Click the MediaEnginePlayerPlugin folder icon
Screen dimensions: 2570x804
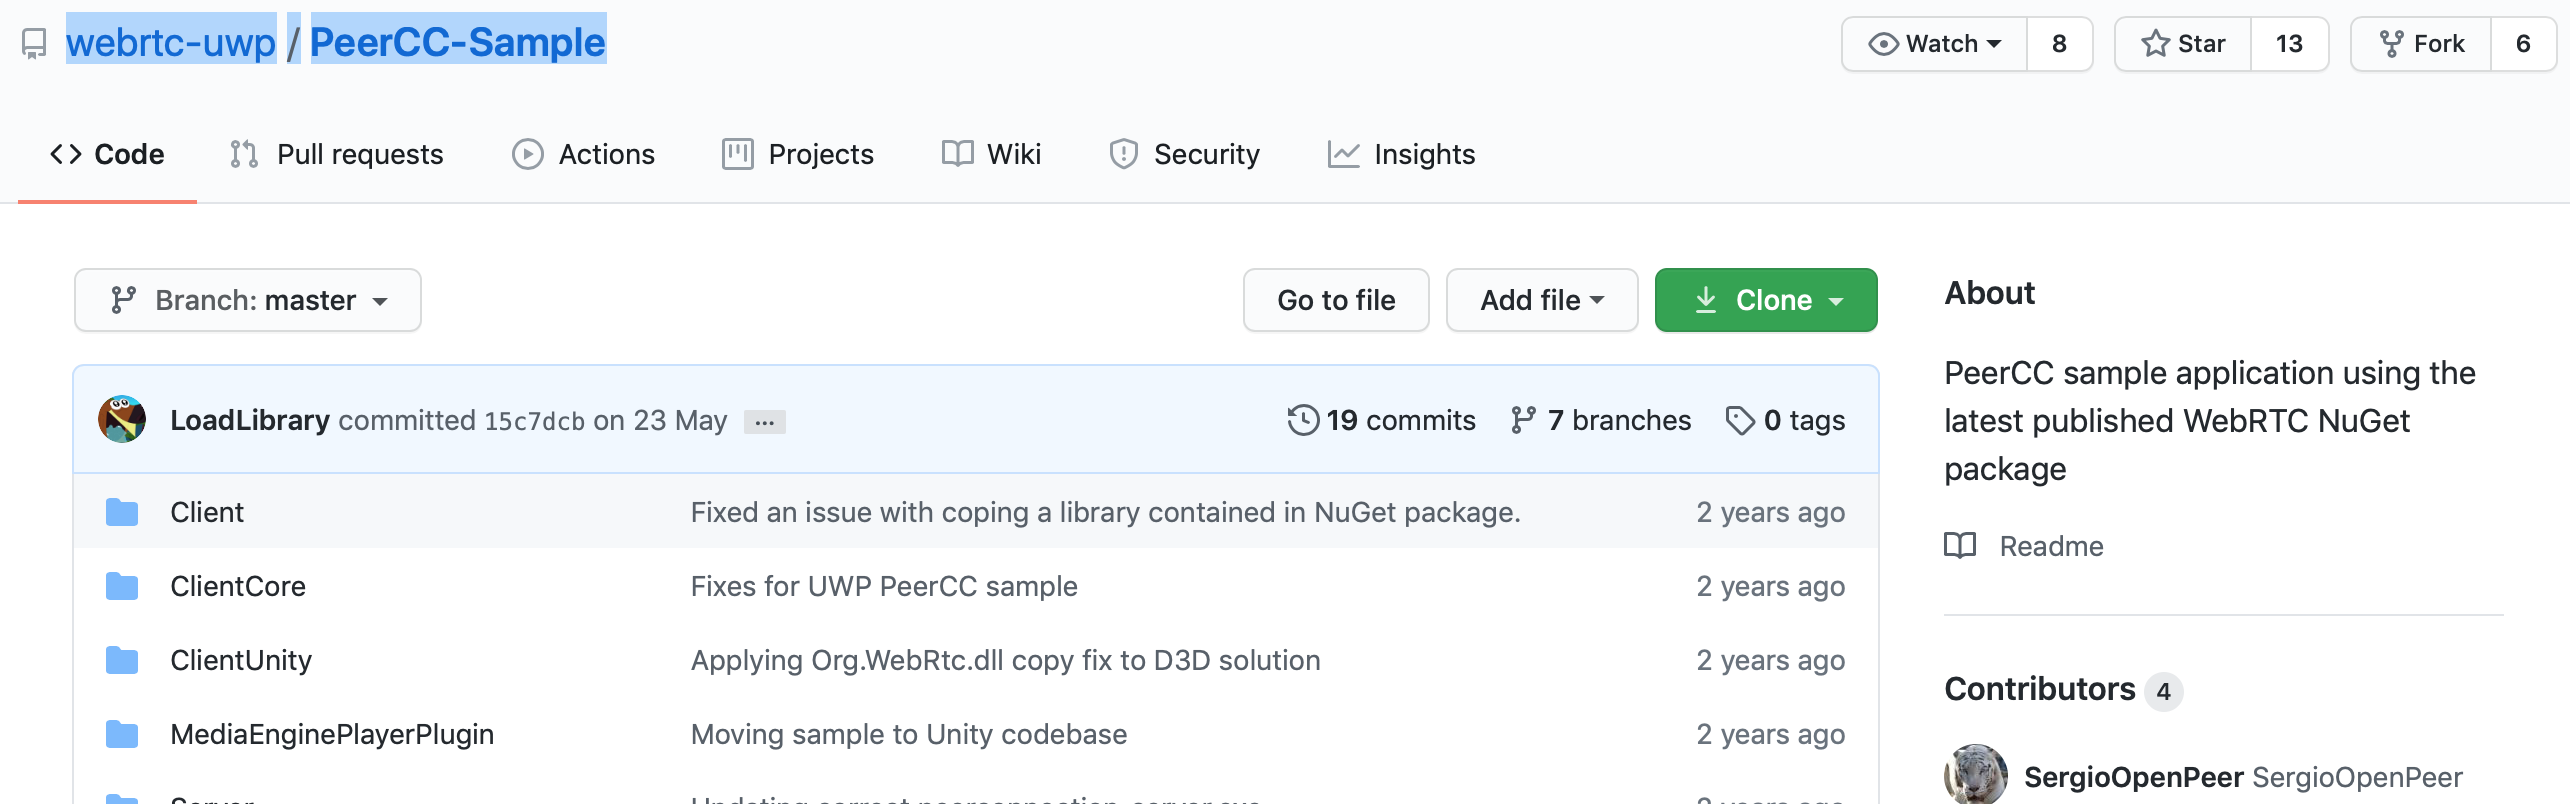pos(122,734)
